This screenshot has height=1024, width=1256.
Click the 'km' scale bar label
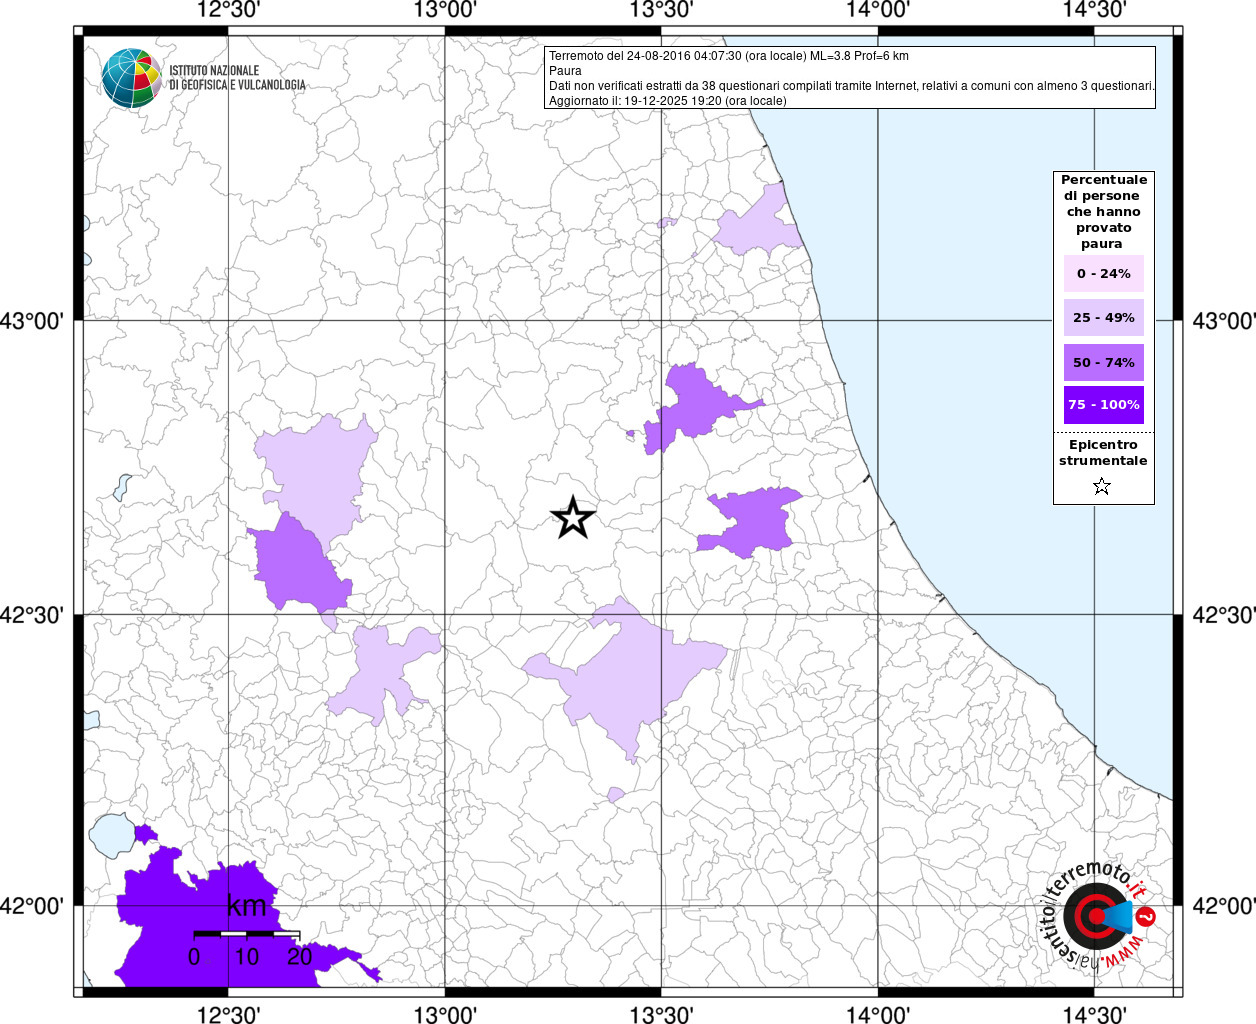click(x=247, y=907)
